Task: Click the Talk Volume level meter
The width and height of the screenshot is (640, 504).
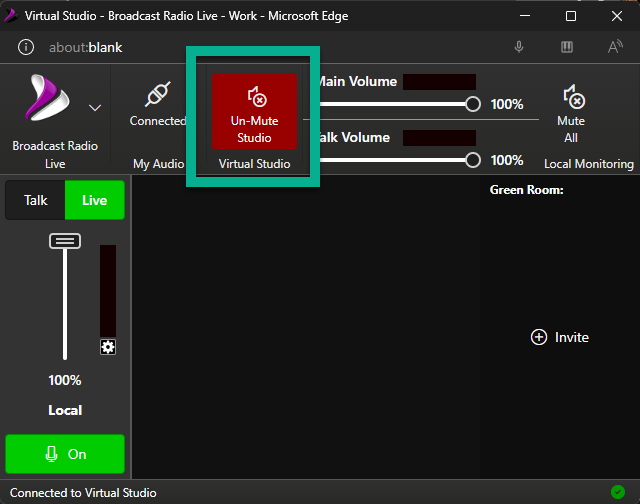Action: click(439, 138)
